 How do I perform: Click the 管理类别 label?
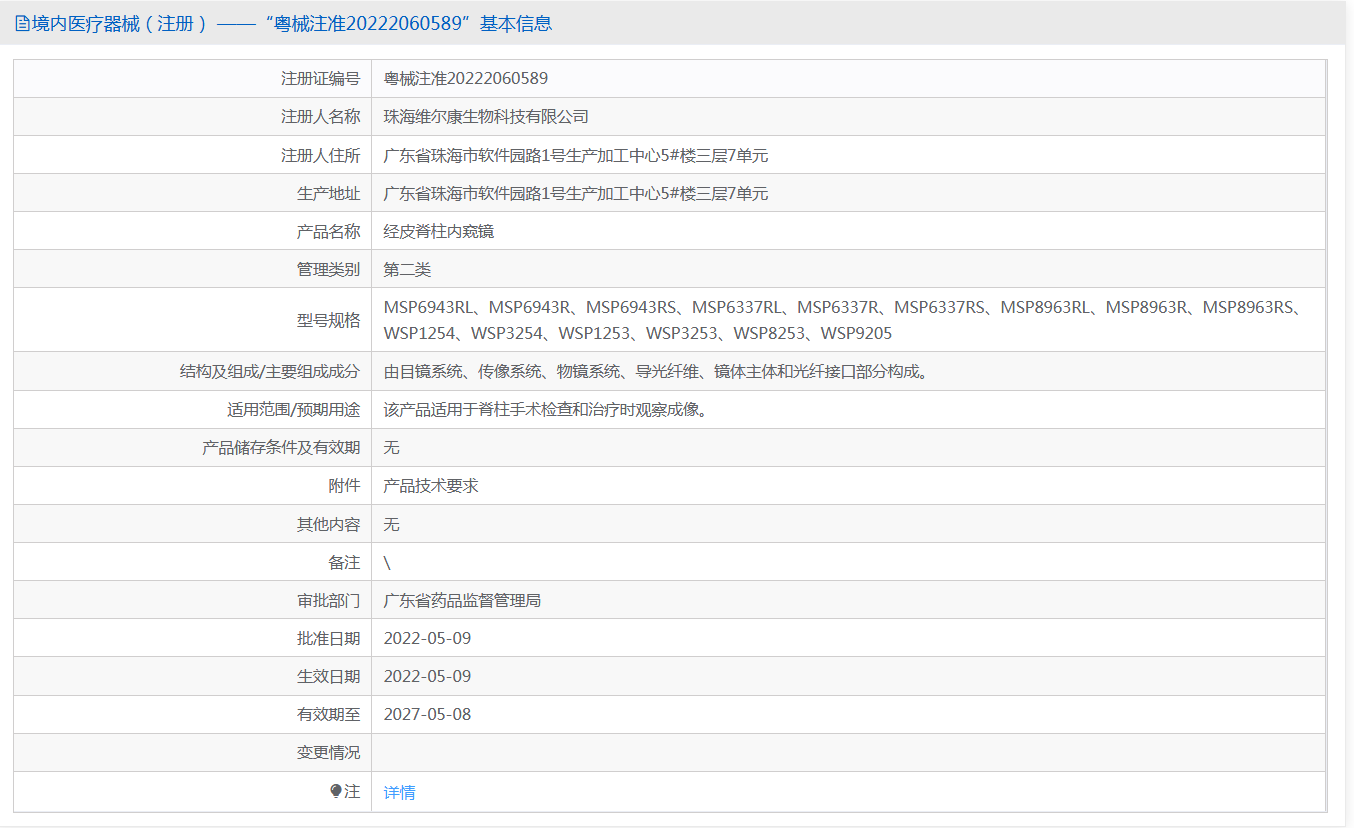[329, 269]
